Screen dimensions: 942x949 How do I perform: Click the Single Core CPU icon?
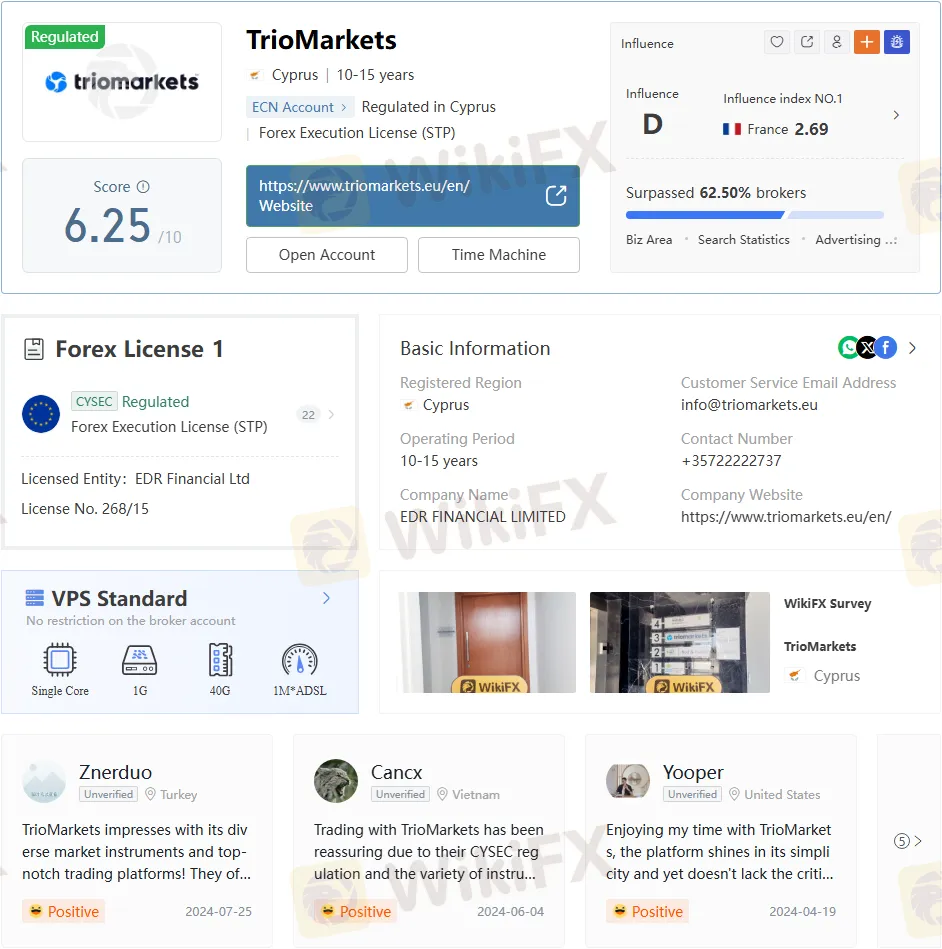pyautogui.click(x=60, y=660)
